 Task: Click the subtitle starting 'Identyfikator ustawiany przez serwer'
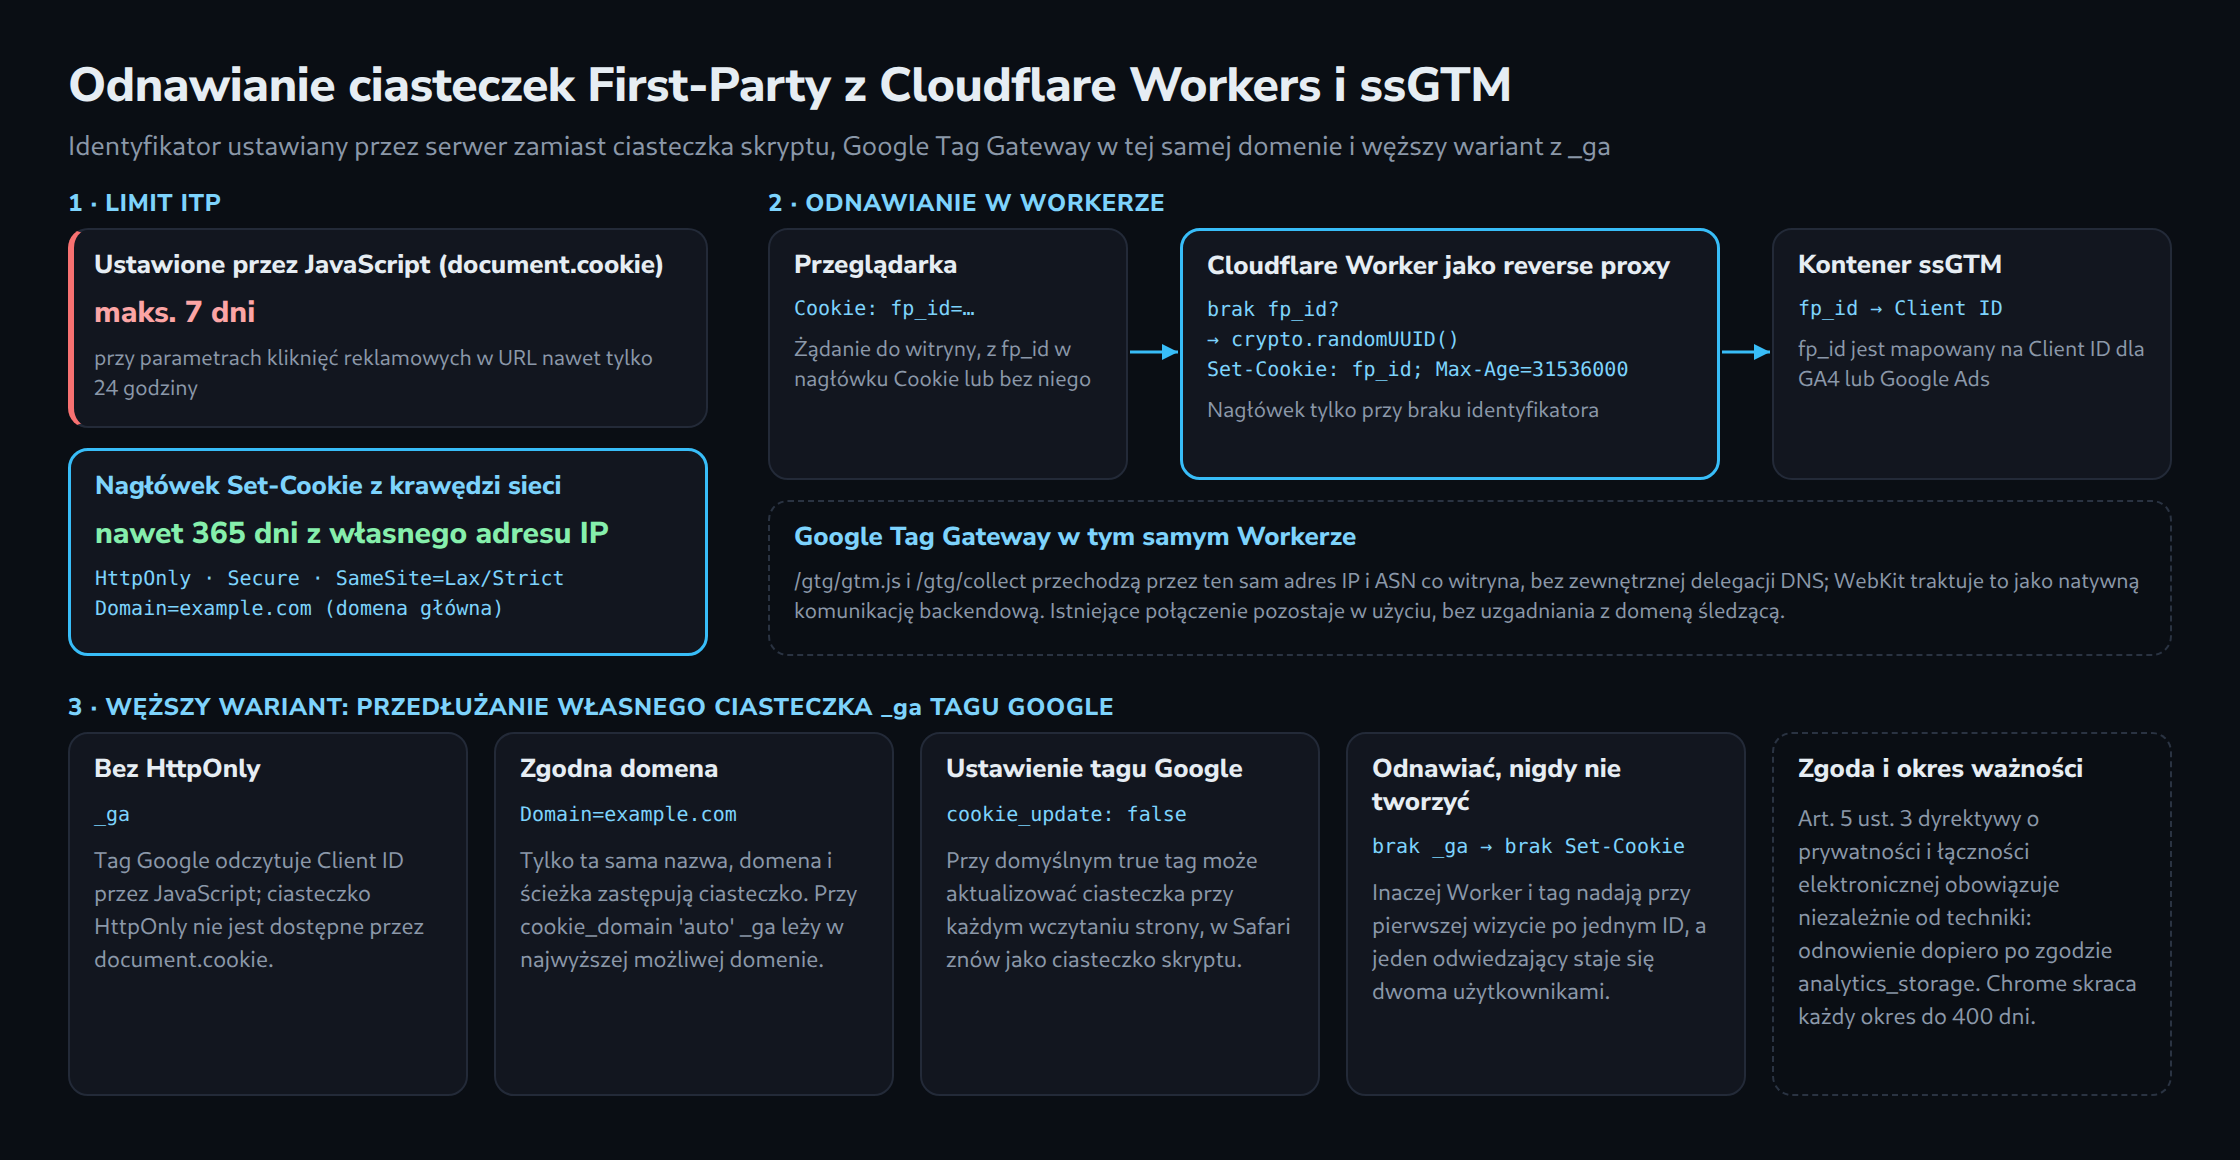[839, 146]
